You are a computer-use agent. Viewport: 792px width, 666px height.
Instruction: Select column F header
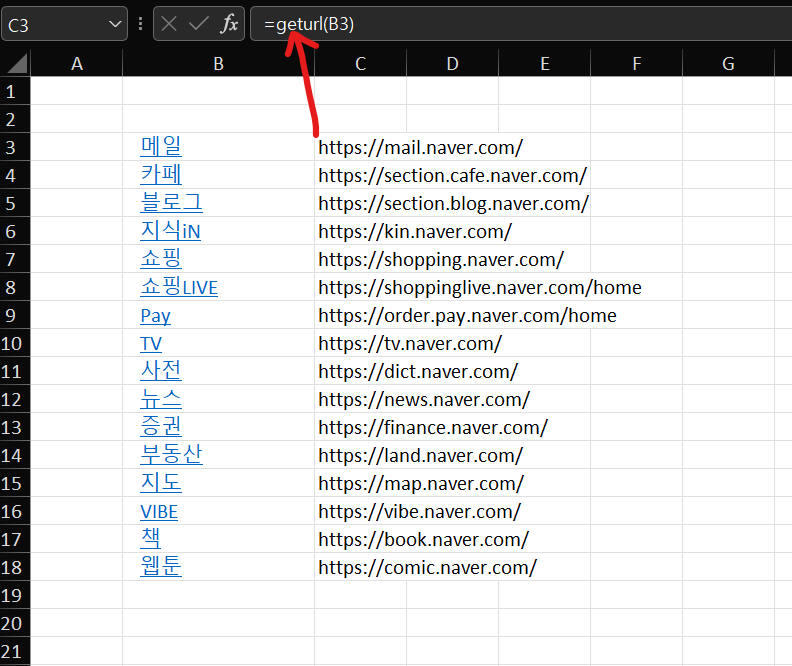coord(636,64)
